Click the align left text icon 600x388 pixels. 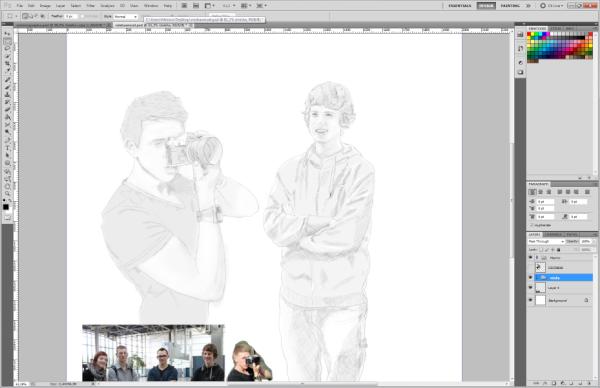pos(532,192)
